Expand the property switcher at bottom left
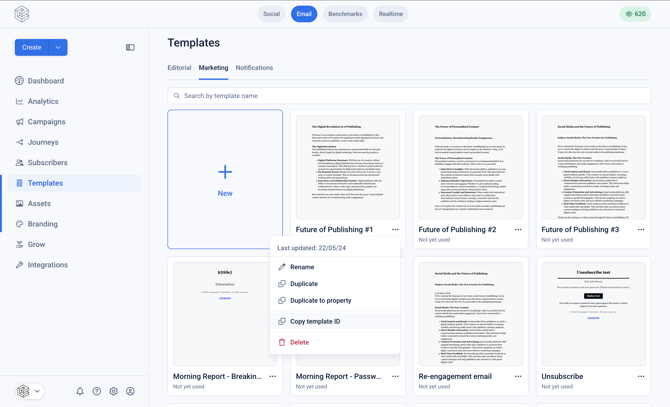This screenshot has height=407, width=670. [x=29, y=391]
